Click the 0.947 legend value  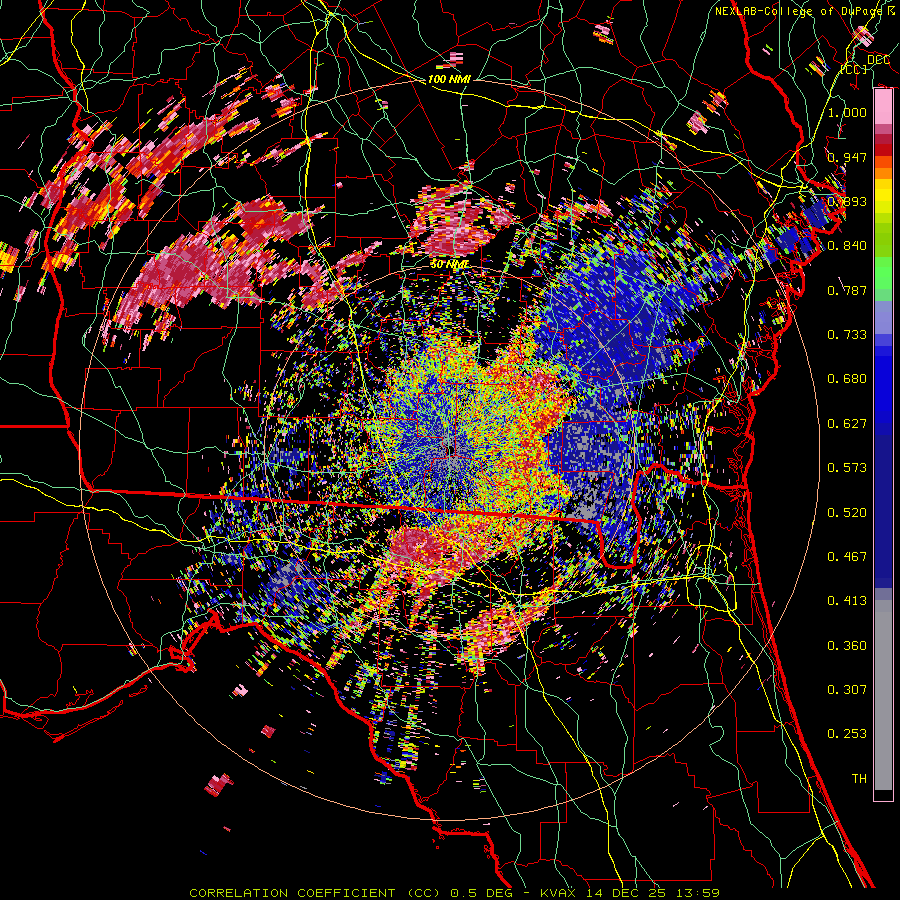[847, 157]
